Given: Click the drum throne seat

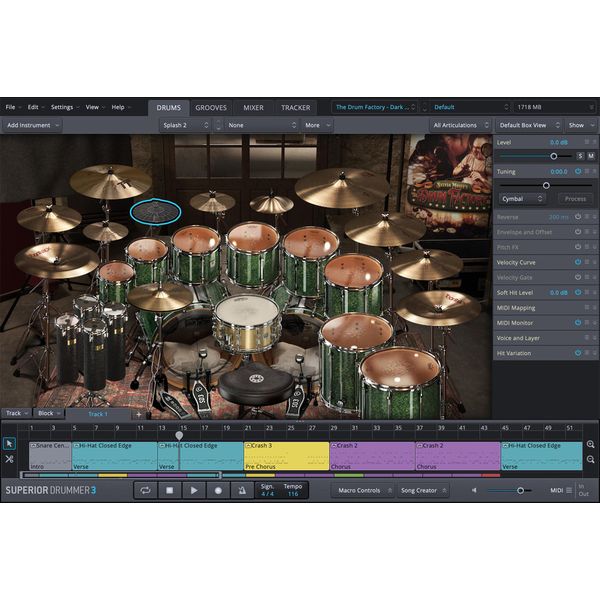Looking at the screenshot, I should point(256,384).
